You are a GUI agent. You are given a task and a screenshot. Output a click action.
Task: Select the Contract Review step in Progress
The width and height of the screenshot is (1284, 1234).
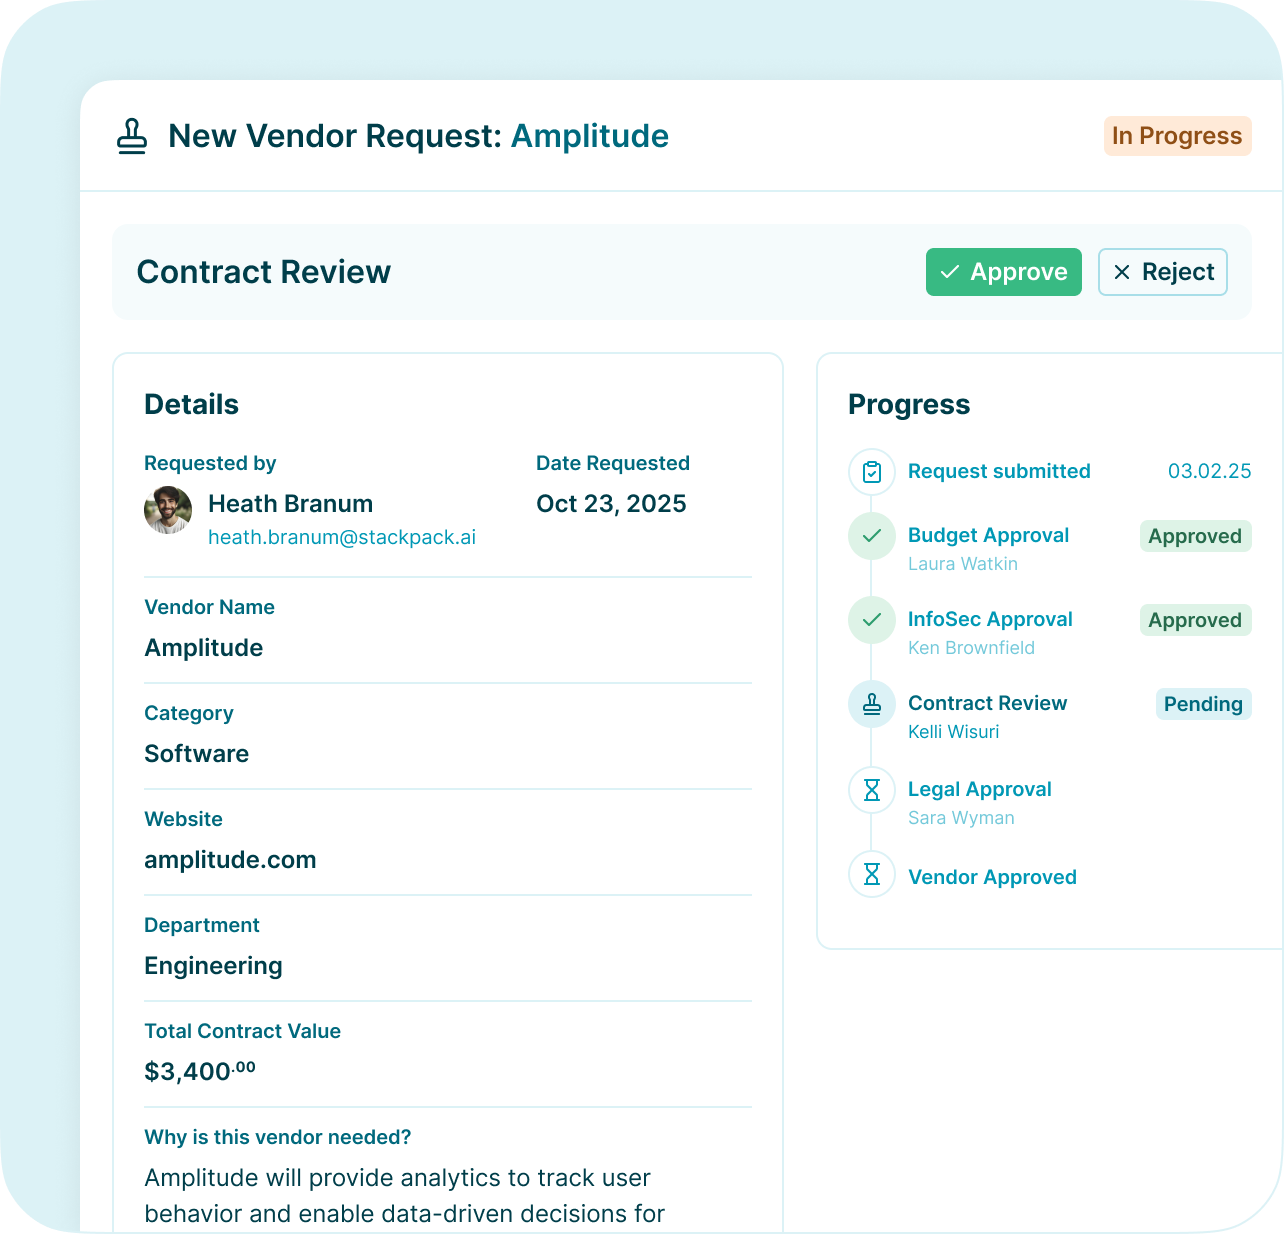(987, 703)
